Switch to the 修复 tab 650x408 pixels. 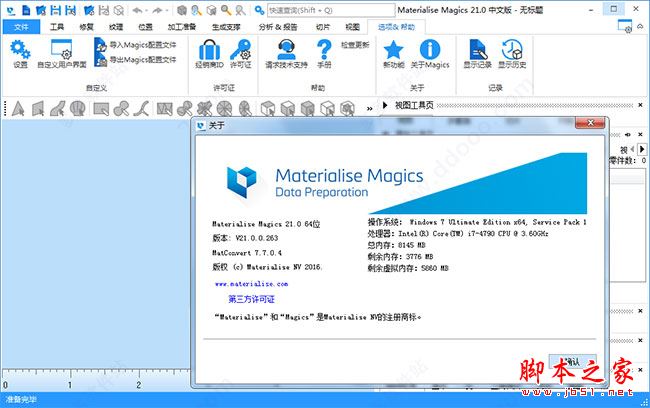pyautogui.click(x=87, y=27)
